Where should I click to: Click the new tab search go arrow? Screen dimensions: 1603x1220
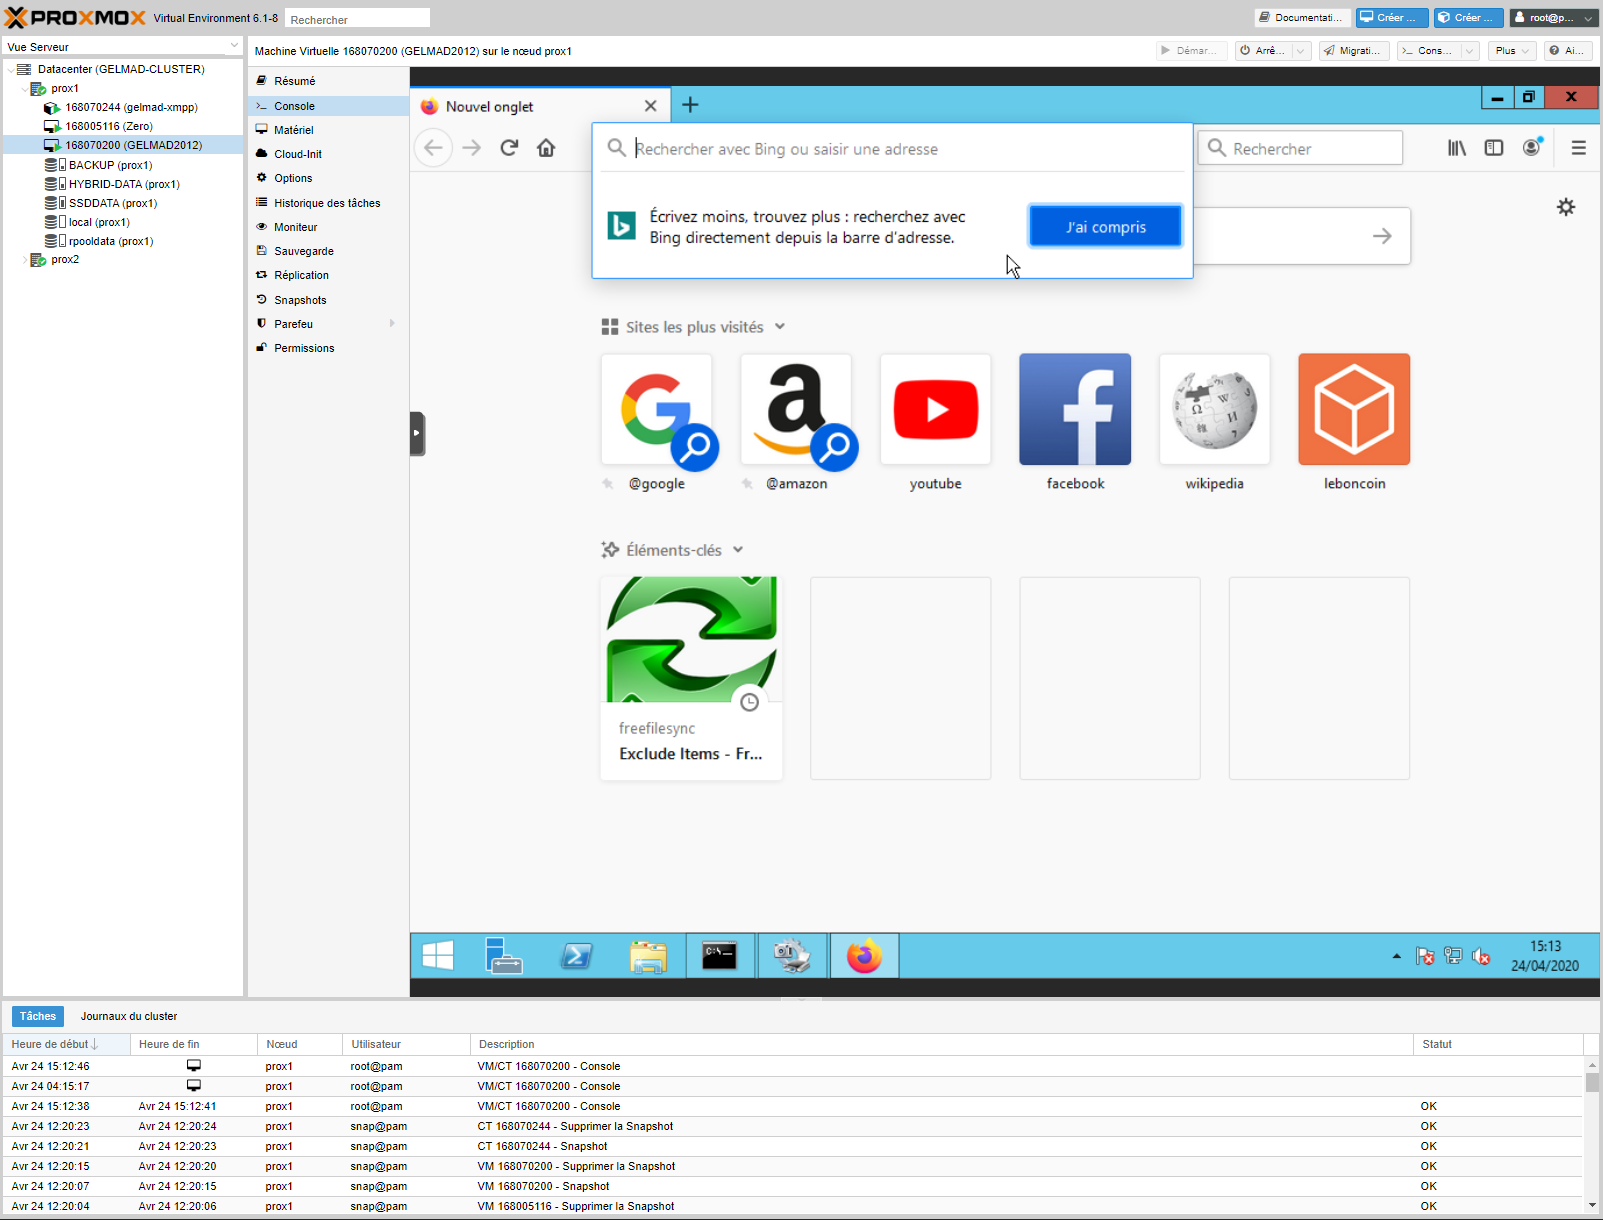point(1382,236)
